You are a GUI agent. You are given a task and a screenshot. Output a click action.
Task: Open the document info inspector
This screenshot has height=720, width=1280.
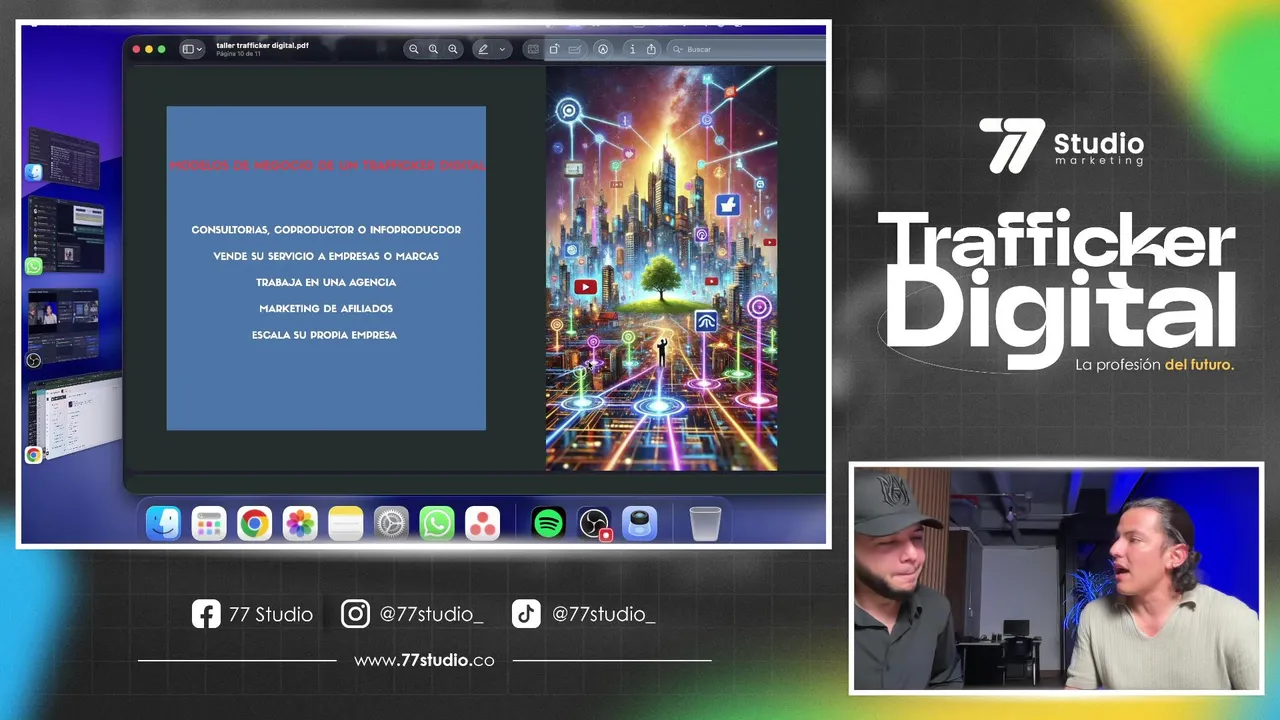click(x=632, y=49)
